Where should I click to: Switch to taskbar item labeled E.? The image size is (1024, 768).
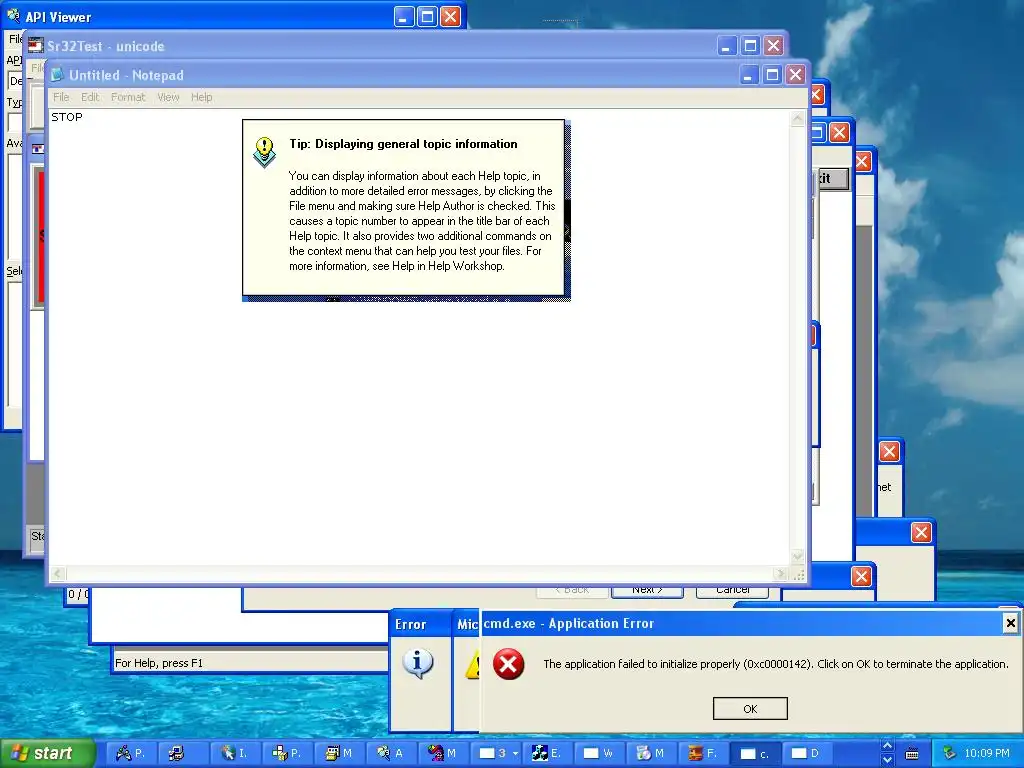click(x=548, y=754)
